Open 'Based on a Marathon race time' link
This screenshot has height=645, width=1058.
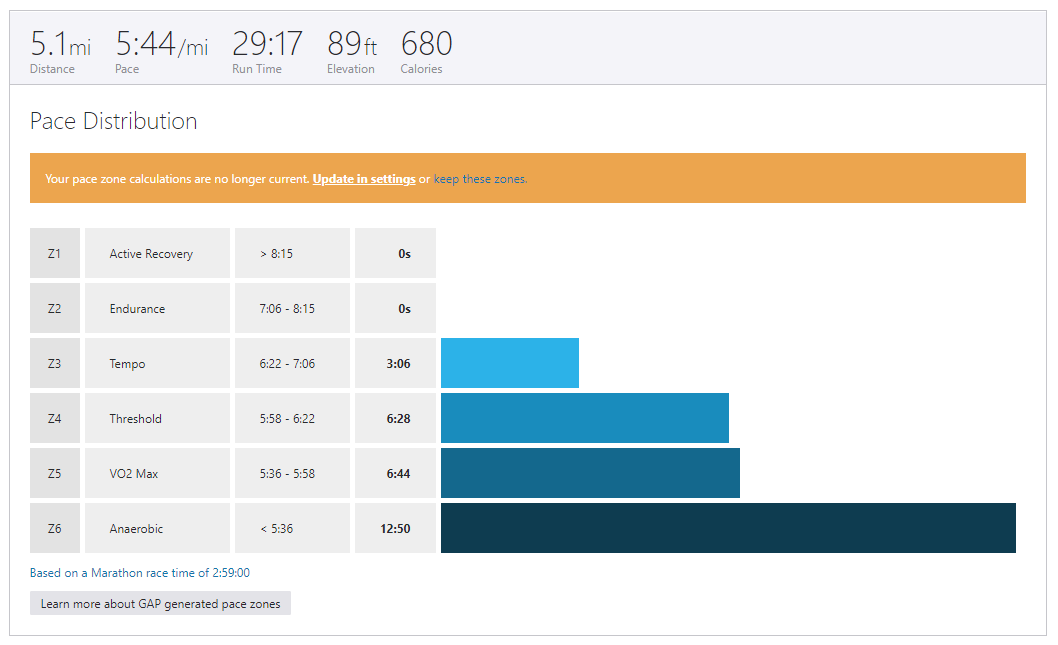point(140,573)
